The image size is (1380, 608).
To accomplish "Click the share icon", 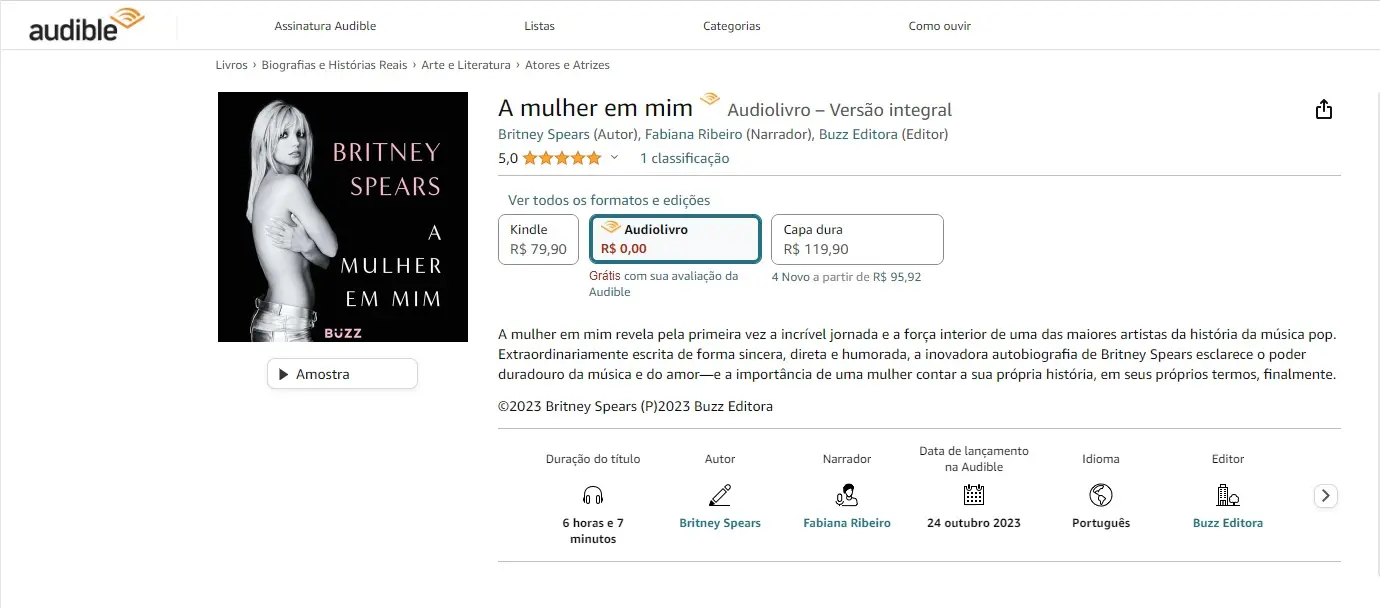I will 1324,108.
